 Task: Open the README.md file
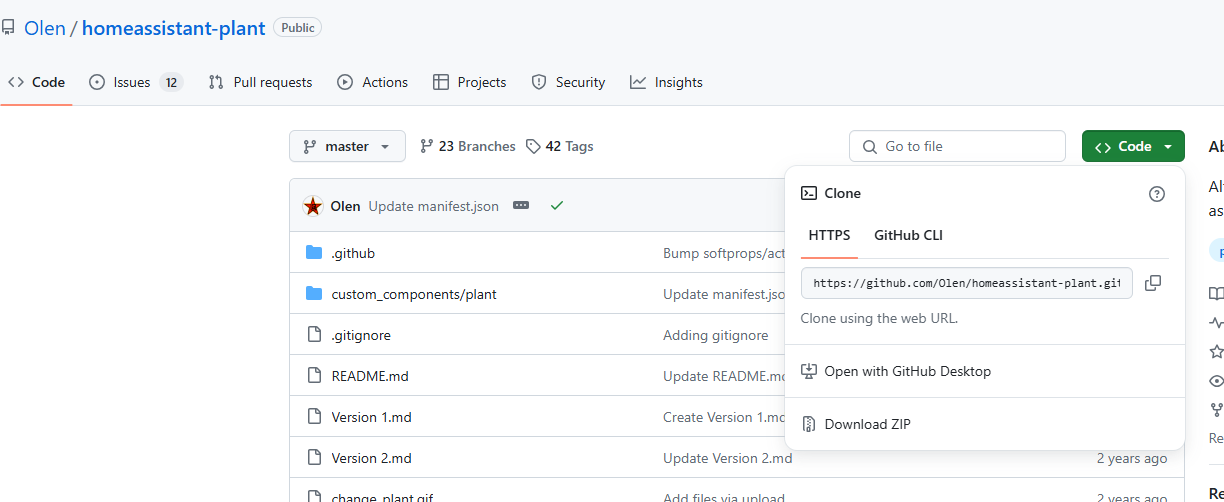pyautogui.click(x=370, y=376)
